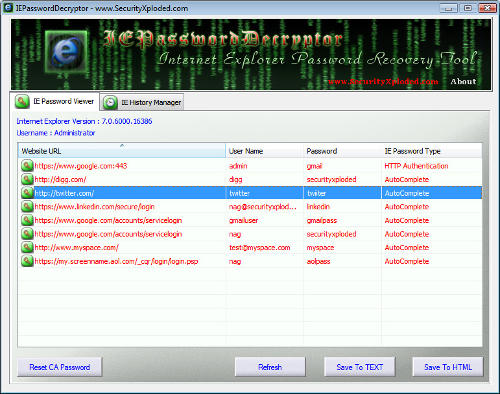Click the Internet Explorer logo in the banner
500x394 pixels.
(66, 52)
